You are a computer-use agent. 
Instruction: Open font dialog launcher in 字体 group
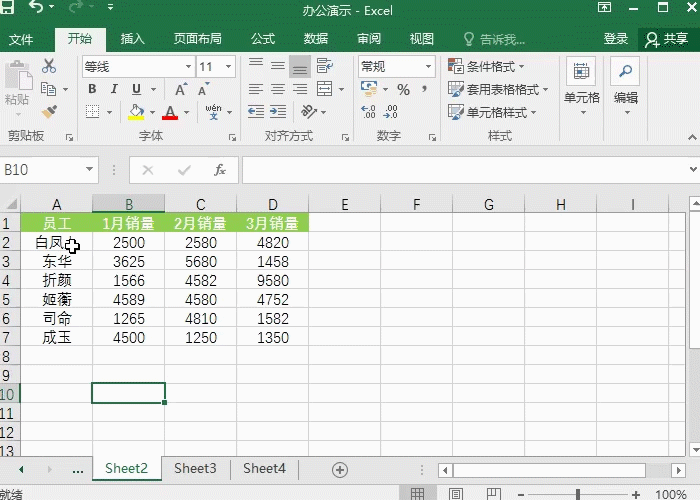[232, 138]
